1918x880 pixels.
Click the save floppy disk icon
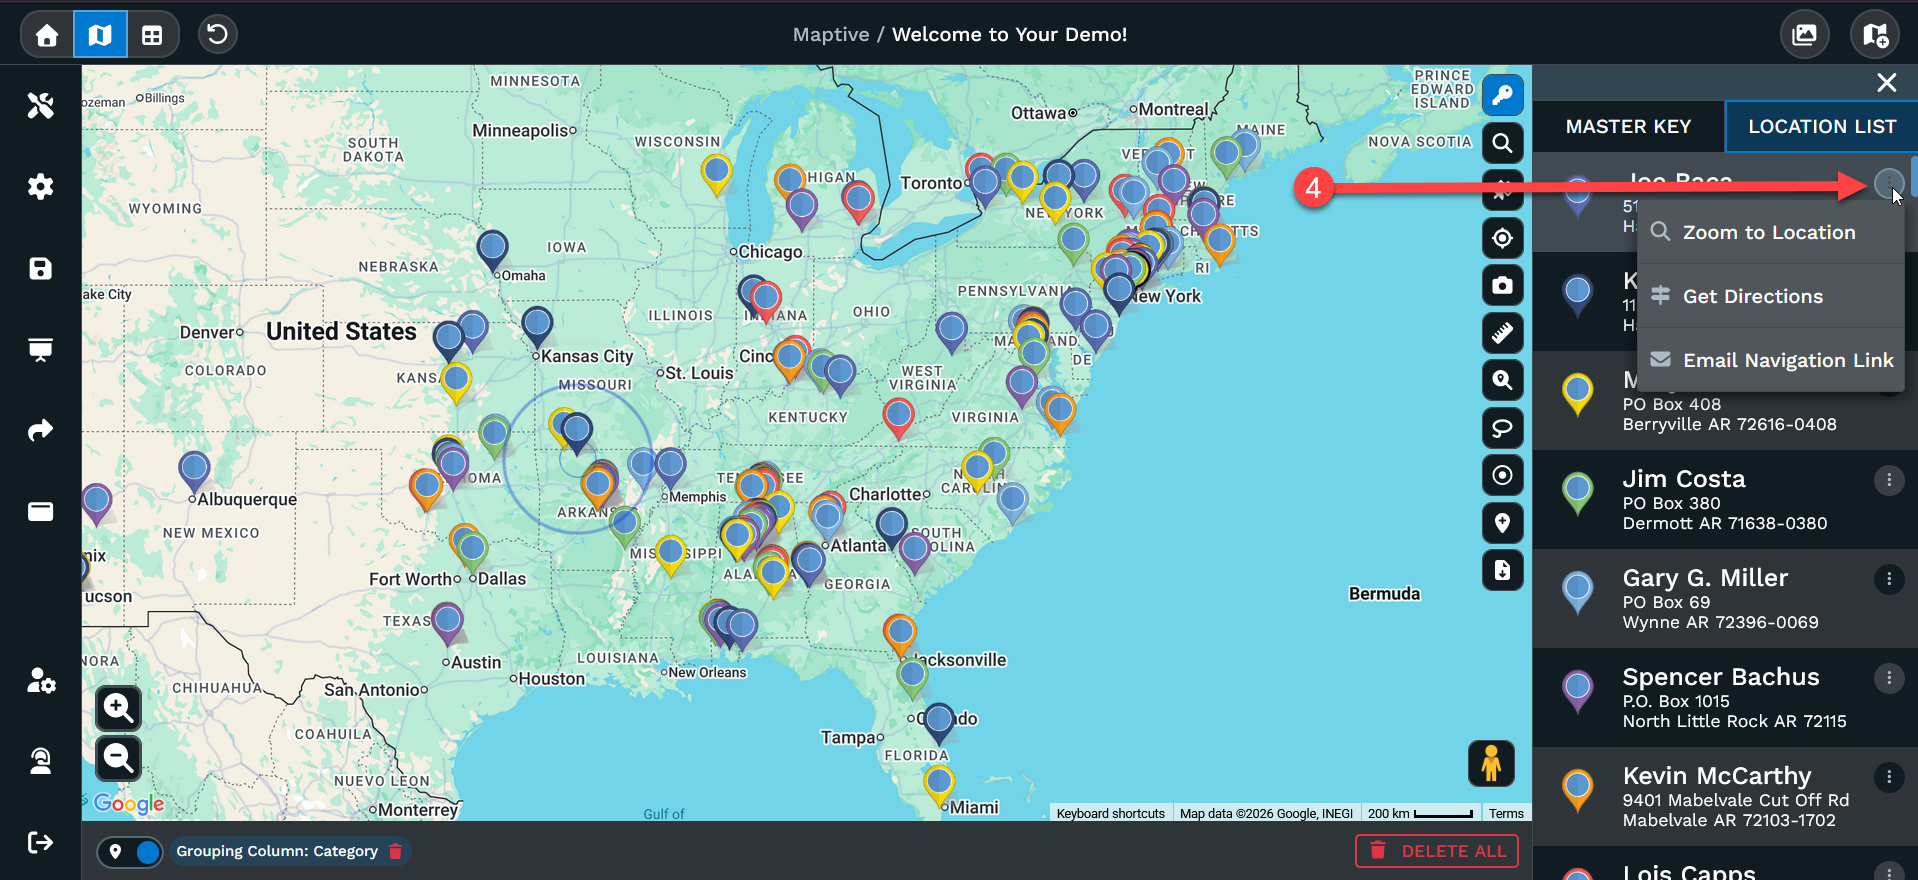tap(40, 268)
